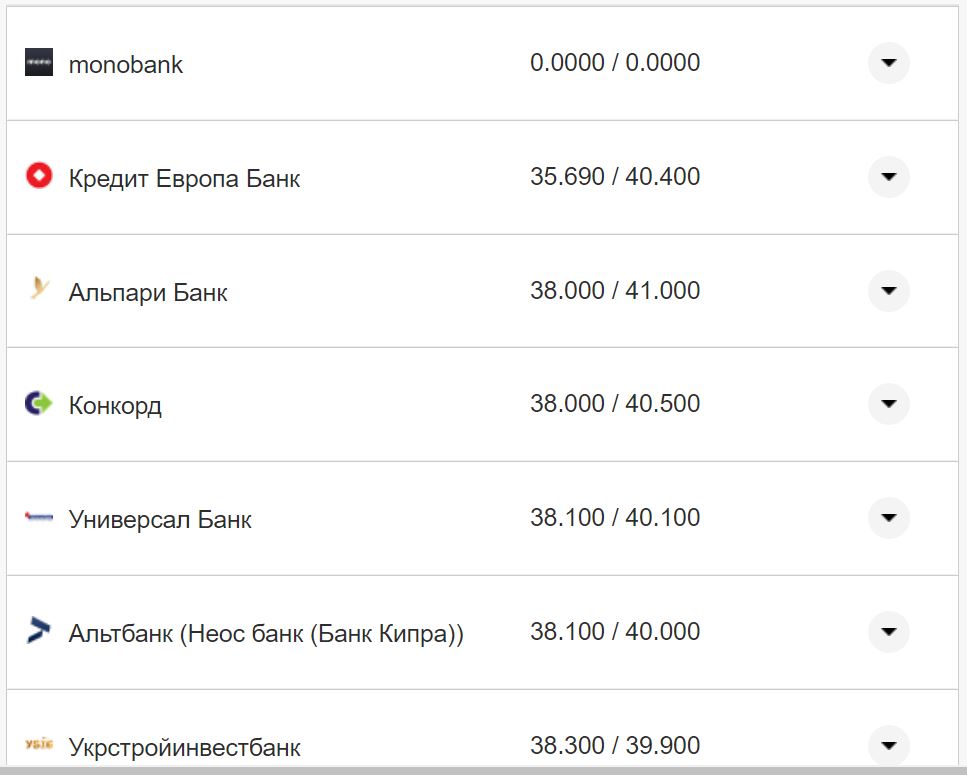Click the Конкорд bank name
This screenshot has height=775, width=967.
(115, 406)
